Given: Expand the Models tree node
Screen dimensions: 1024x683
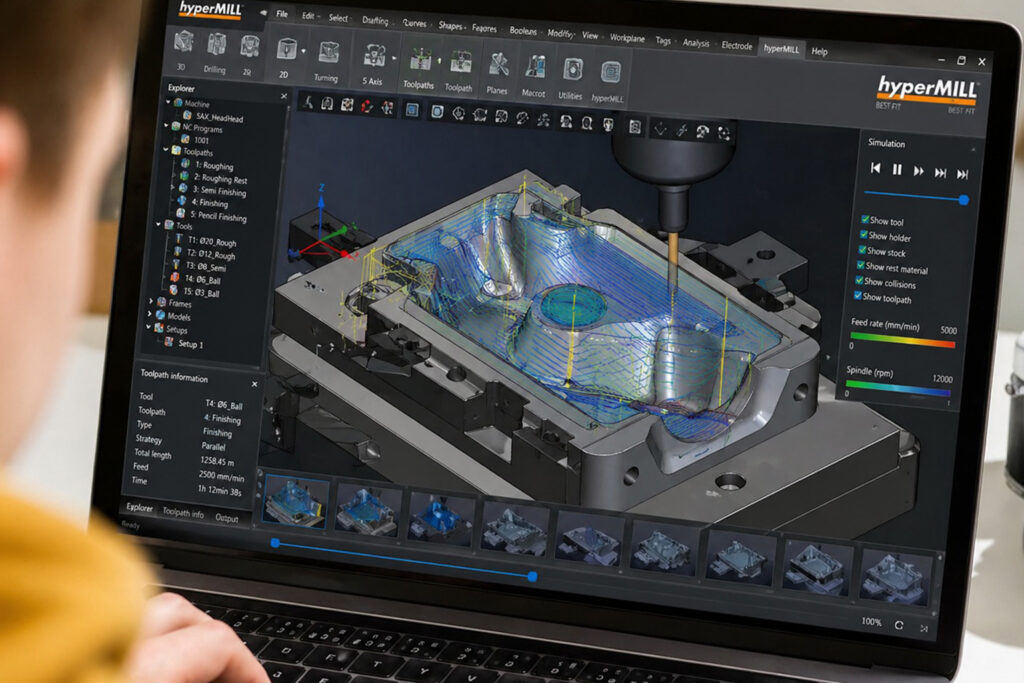Looking at the screenshot, I should [150, 315].
